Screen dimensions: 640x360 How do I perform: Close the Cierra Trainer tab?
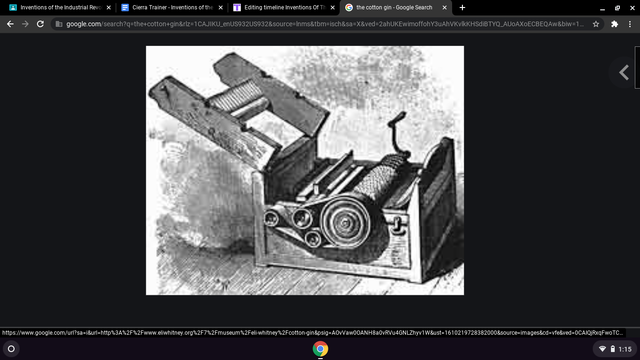click(220, 7)
